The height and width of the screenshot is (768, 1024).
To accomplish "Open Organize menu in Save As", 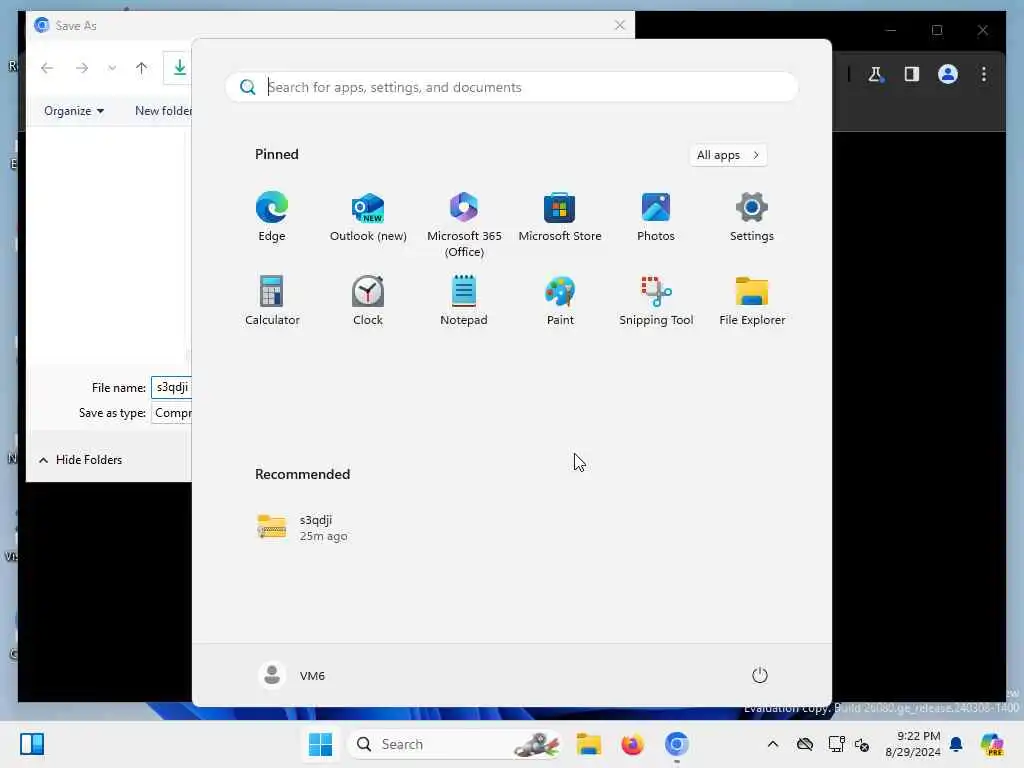I will (x=74, y=111).
